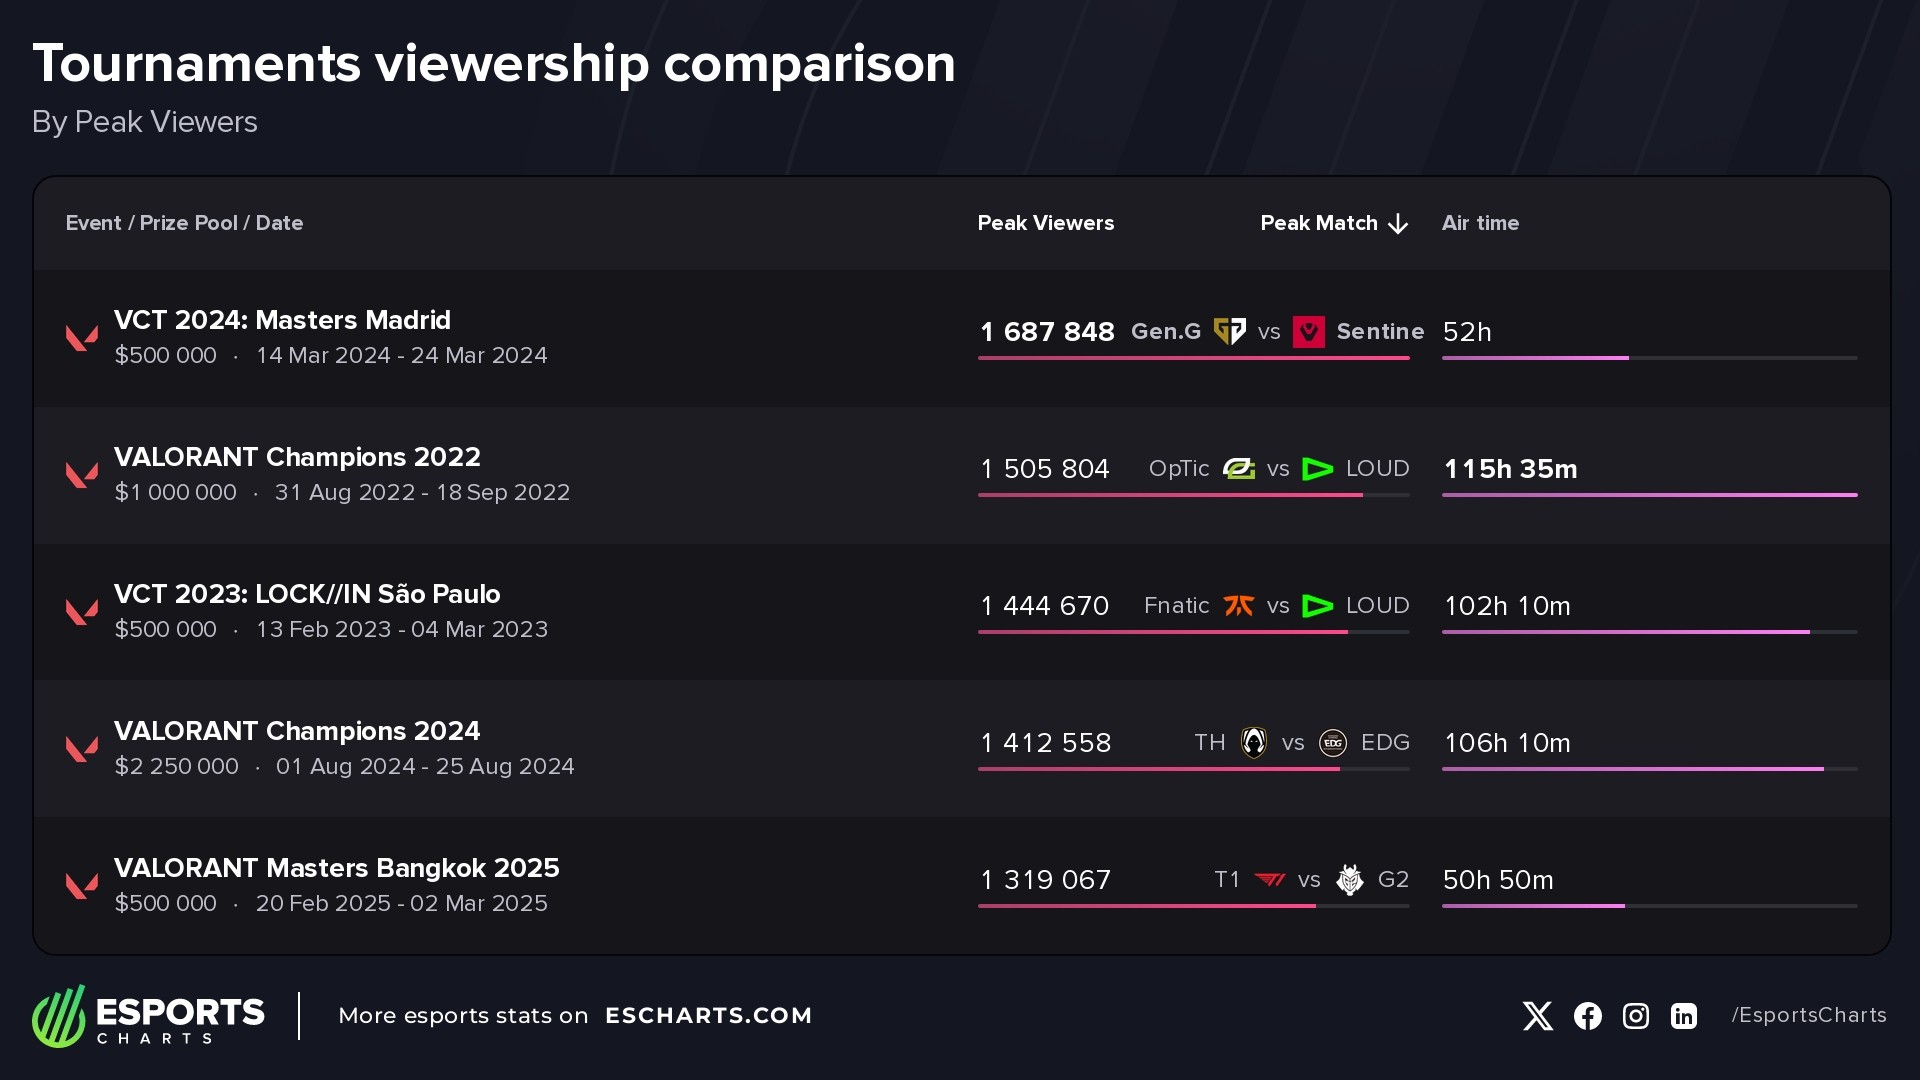Click the Event / Prize Pool / Date header
The height and width of the screenshot is (1080, 1920).
click(x=184, y=223)
